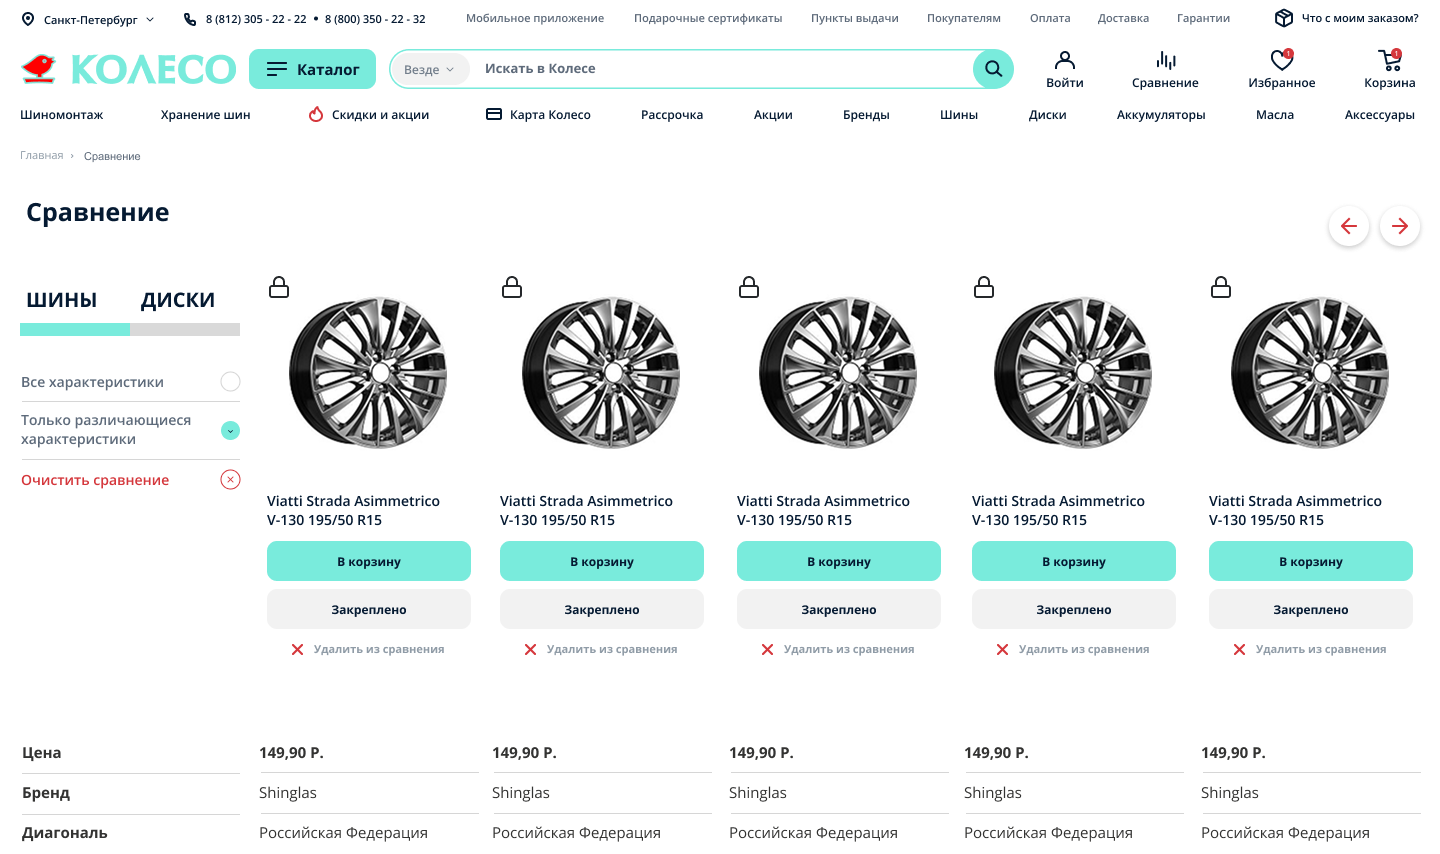Call the 8 (800) 350 - 22 - 32 number
Image resolution: width=1440 pixels, height=854 pixels.
coord(375,19)
